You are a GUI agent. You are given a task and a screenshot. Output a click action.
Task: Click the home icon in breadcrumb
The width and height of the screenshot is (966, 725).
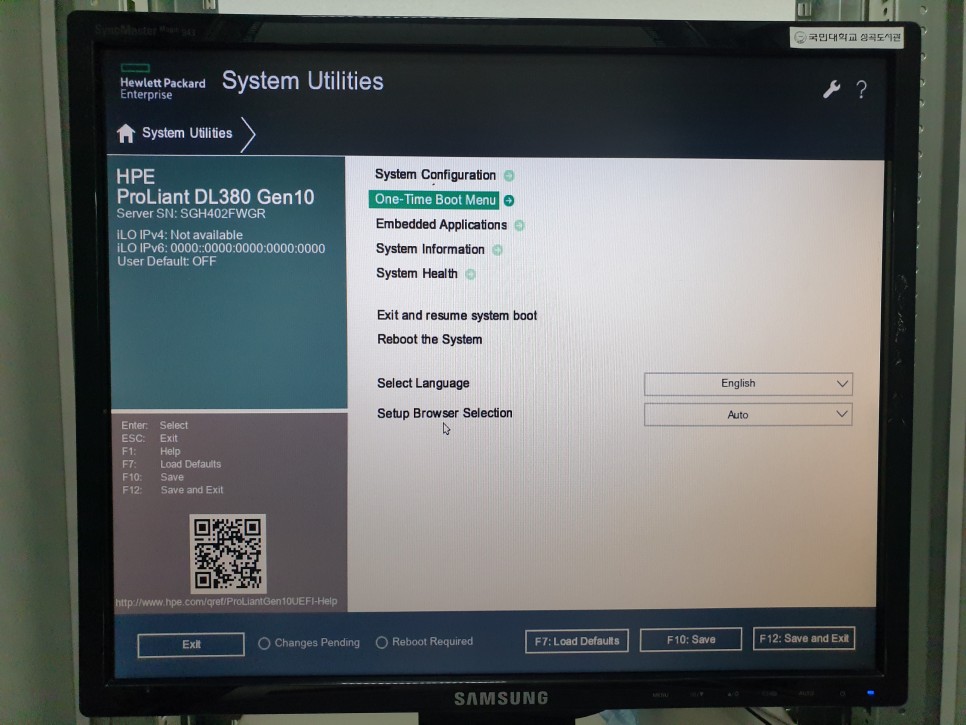tap(126, 133)
